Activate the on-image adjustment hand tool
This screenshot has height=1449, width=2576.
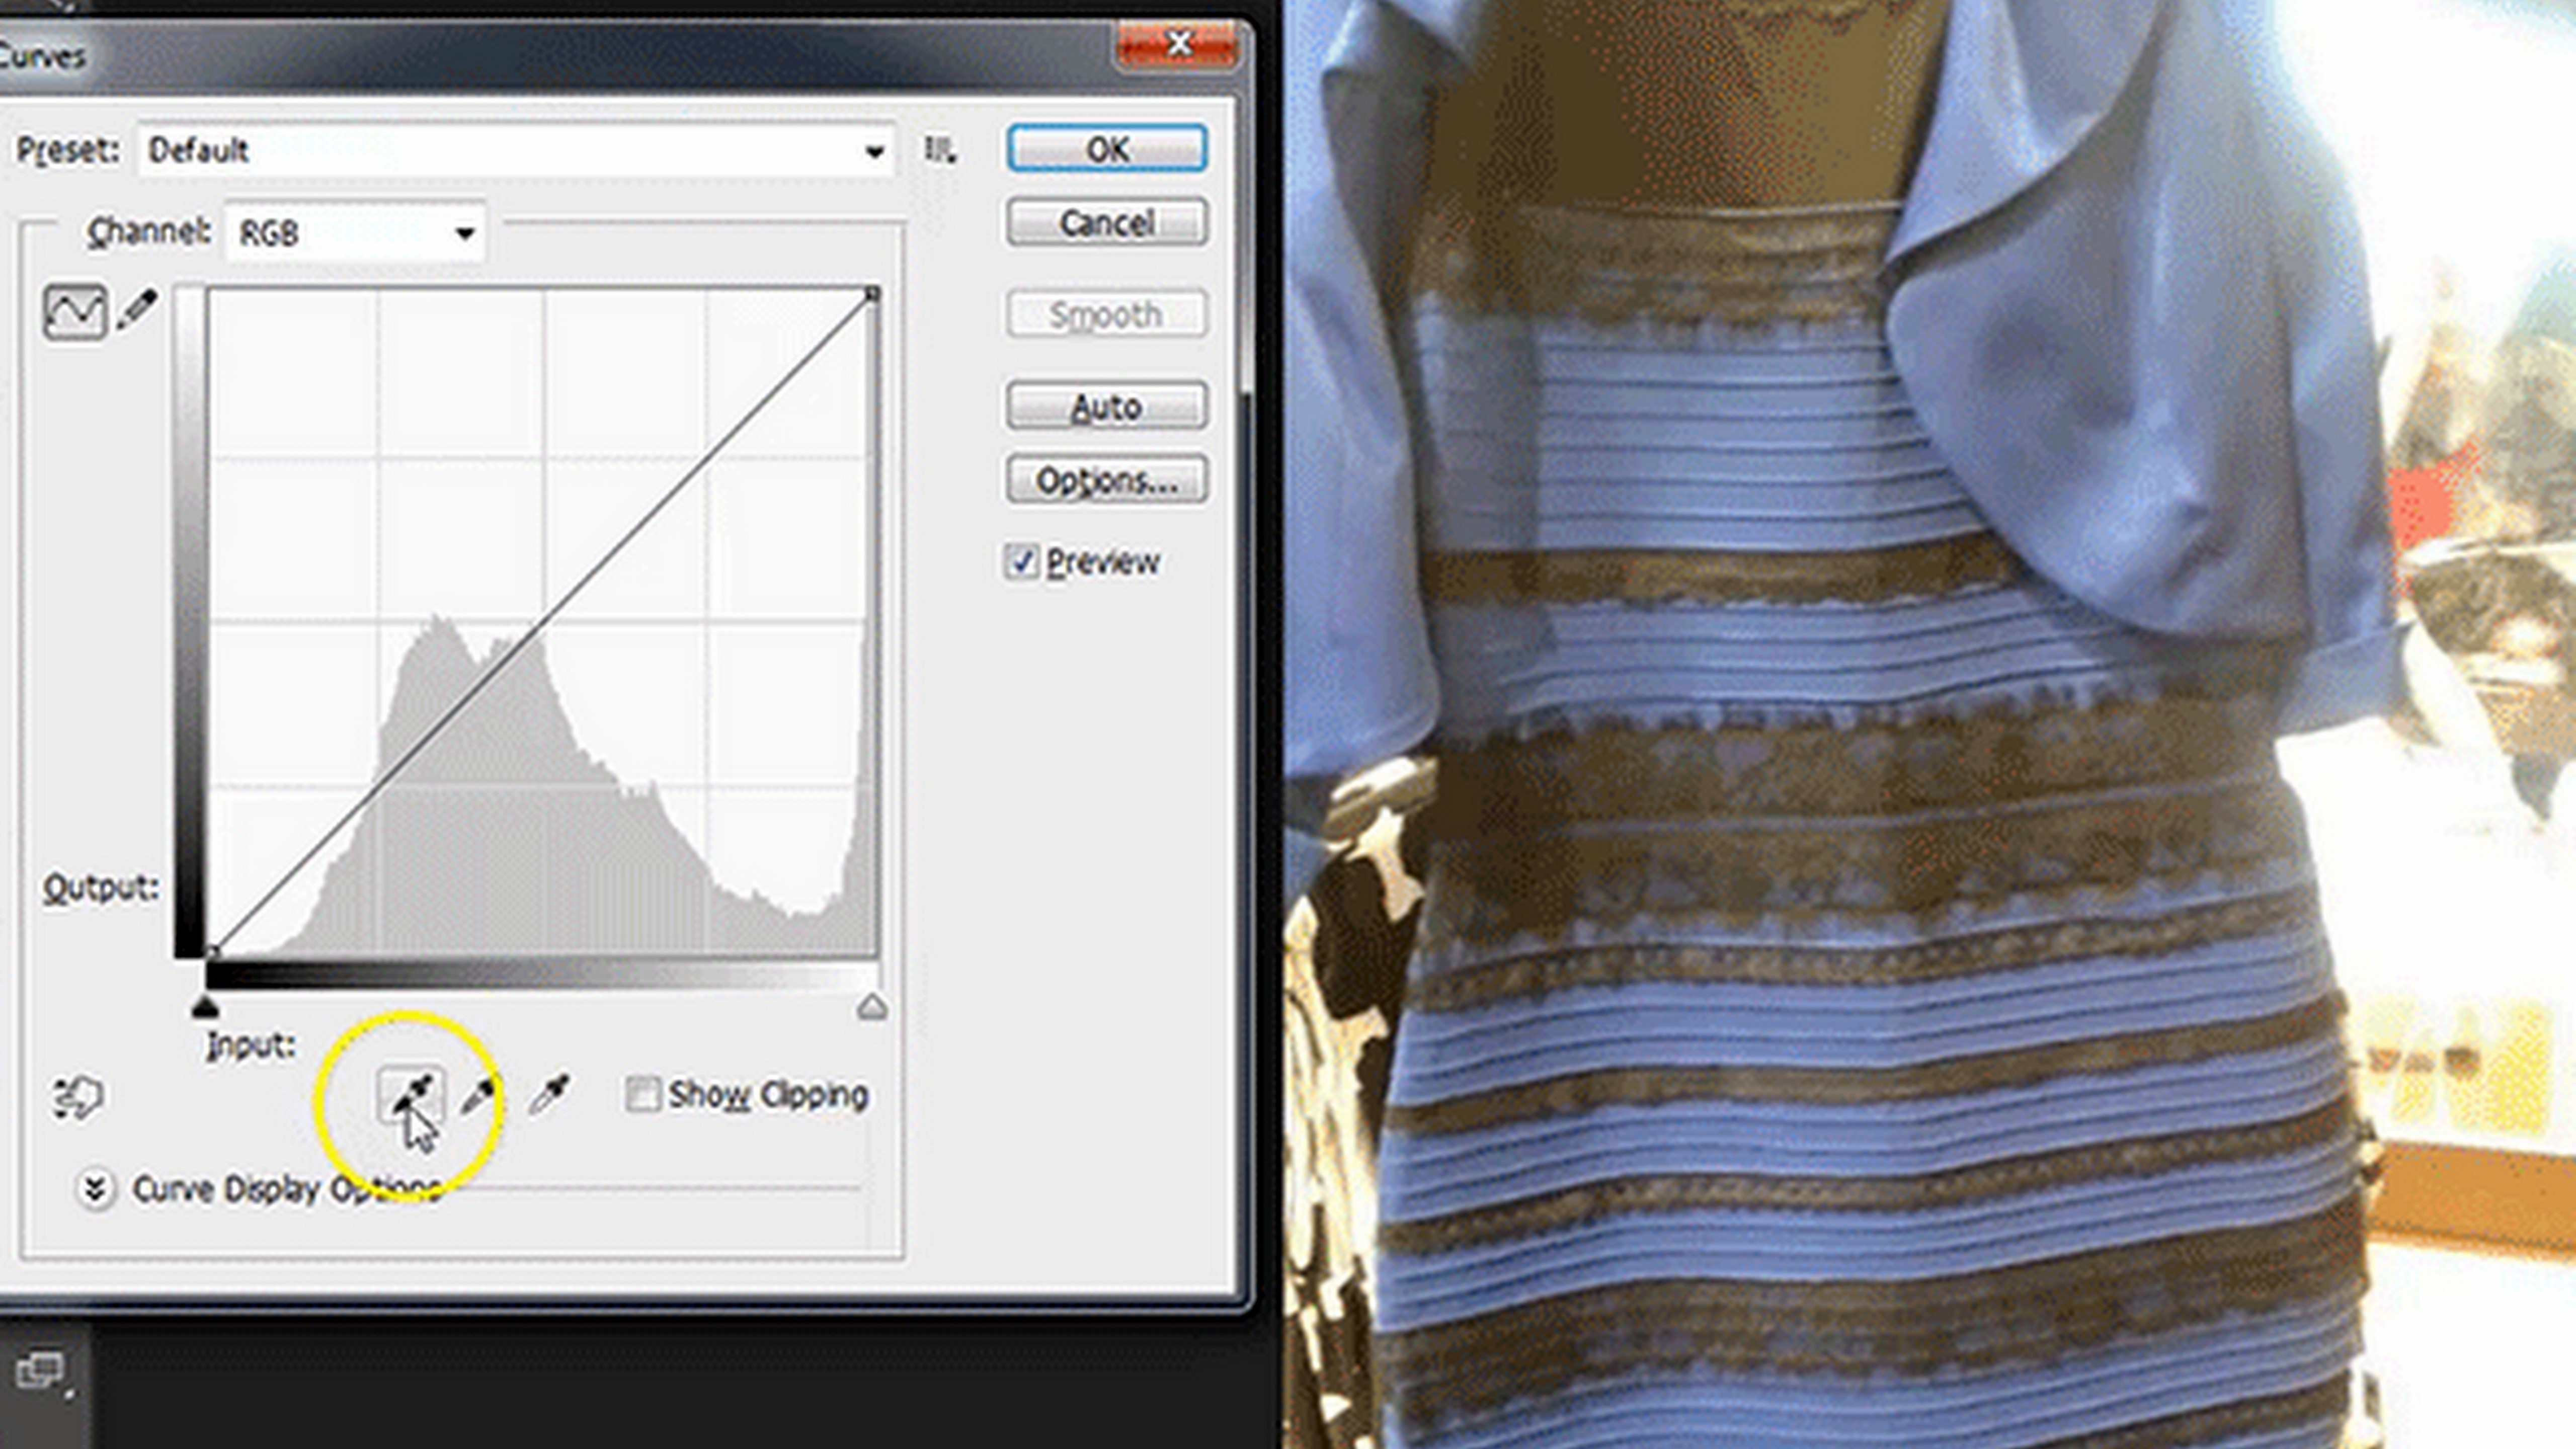[x=77, y=1097]
